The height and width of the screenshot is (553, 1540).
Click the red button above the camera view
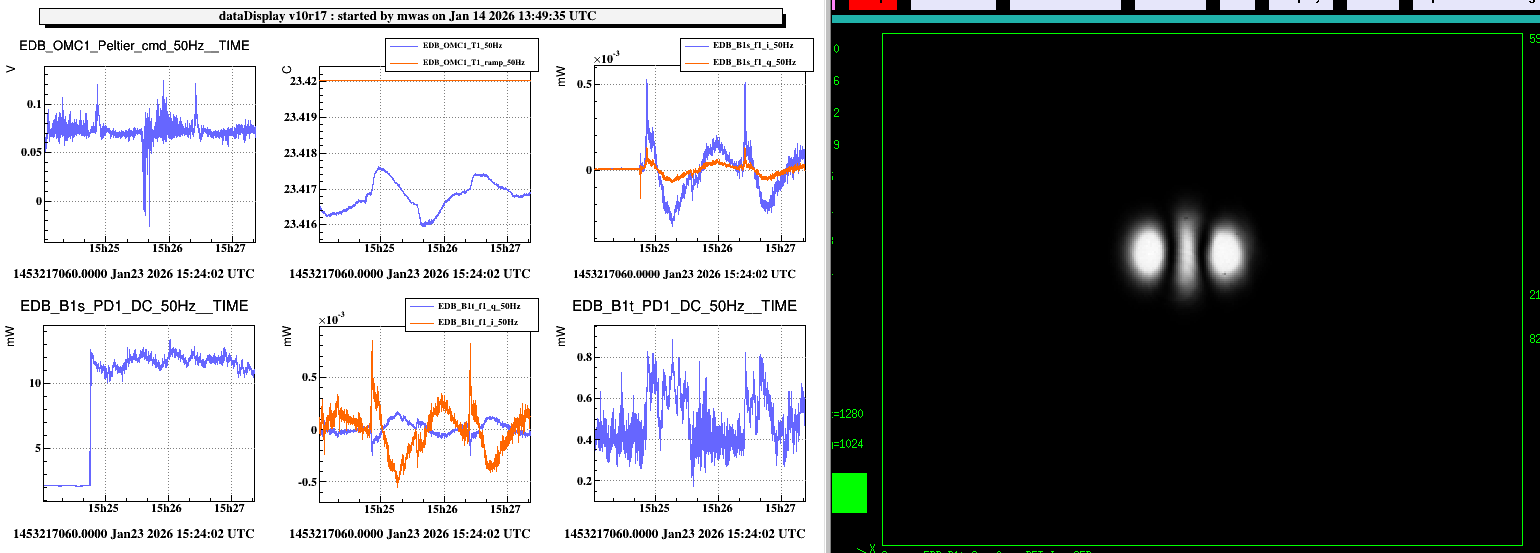873,4
